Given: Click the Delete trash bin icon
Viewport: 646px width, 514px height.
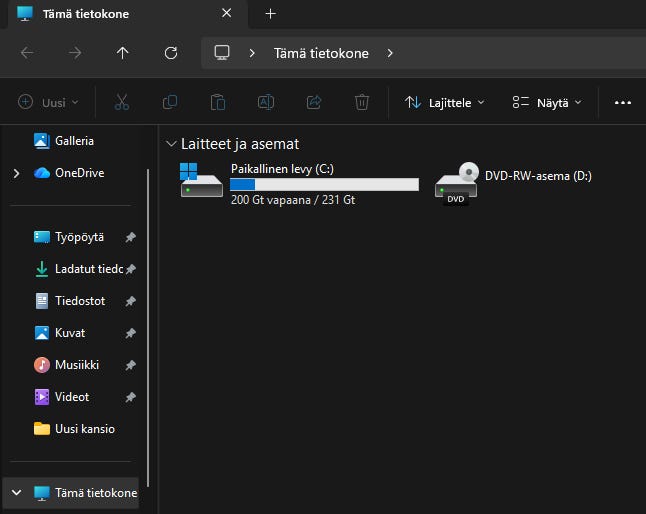Looking at the screenshot, I should 362,102.
